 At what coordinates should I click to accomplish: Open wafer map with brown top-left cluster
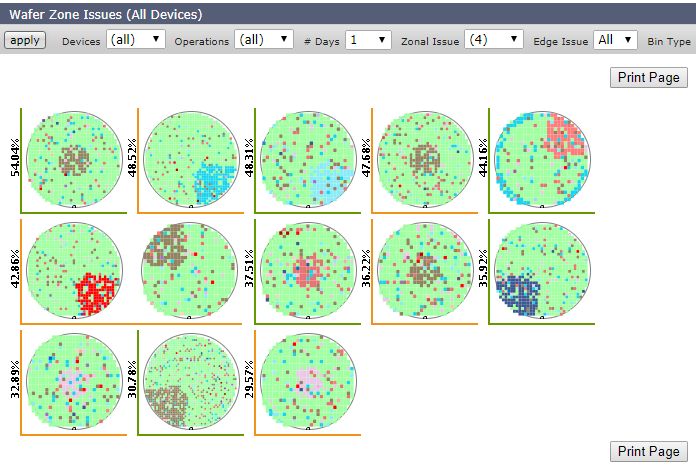[190, 270]
